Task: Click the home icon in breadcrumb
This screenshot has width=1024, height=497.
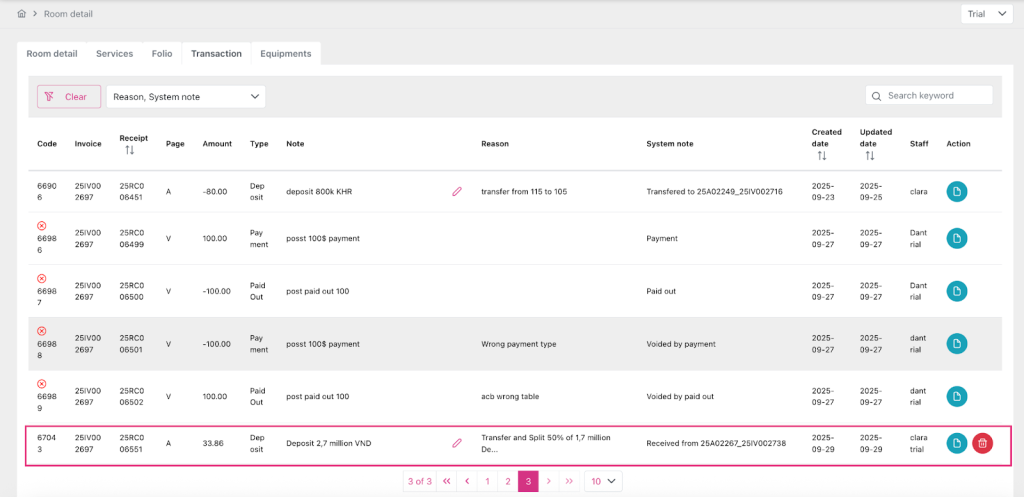Action: [22, 14]
